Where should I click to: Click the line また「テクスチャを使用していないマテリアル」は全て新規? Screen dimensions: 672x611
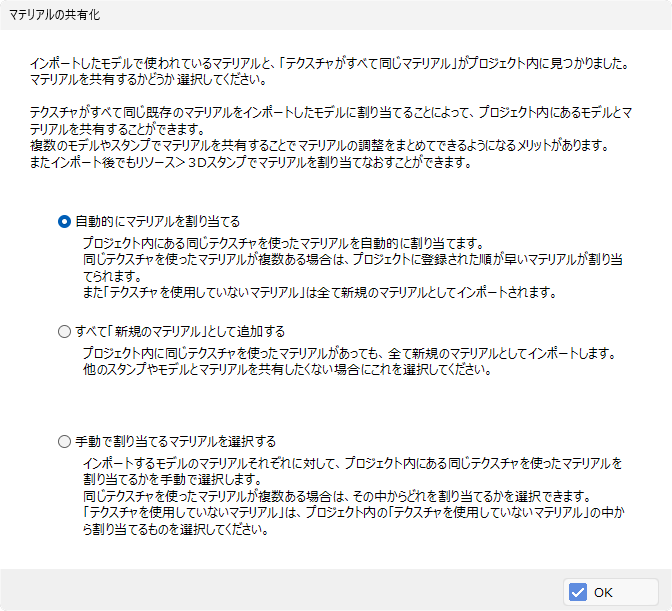pyautogui.click(x=319, y=293)
